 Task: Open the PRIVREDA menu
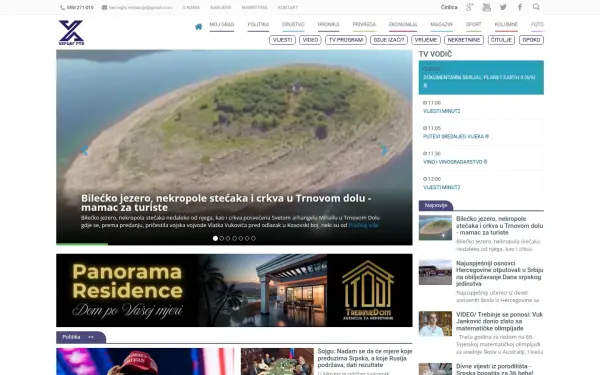point(364,25)
